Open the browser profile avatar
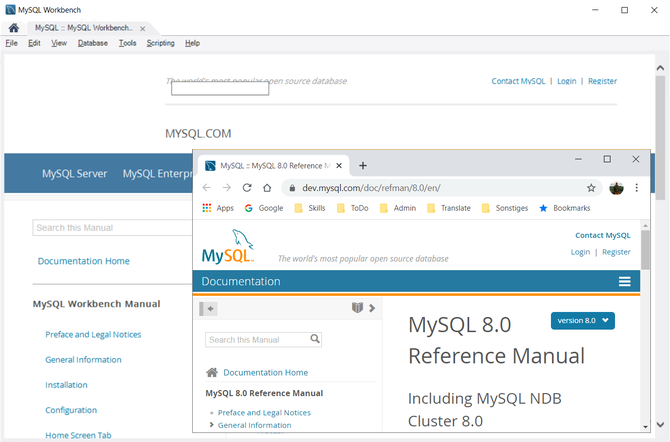Image resolution: width=670 pixels, height=442 pixels. (616, 188)
